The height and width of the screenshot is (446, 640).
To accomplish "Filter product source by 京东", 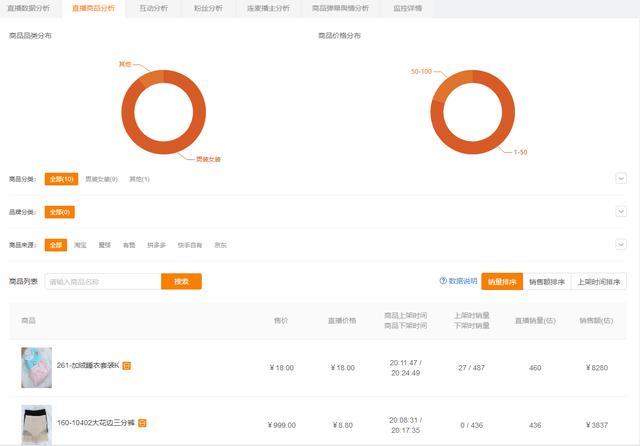I will coord(220,245).
